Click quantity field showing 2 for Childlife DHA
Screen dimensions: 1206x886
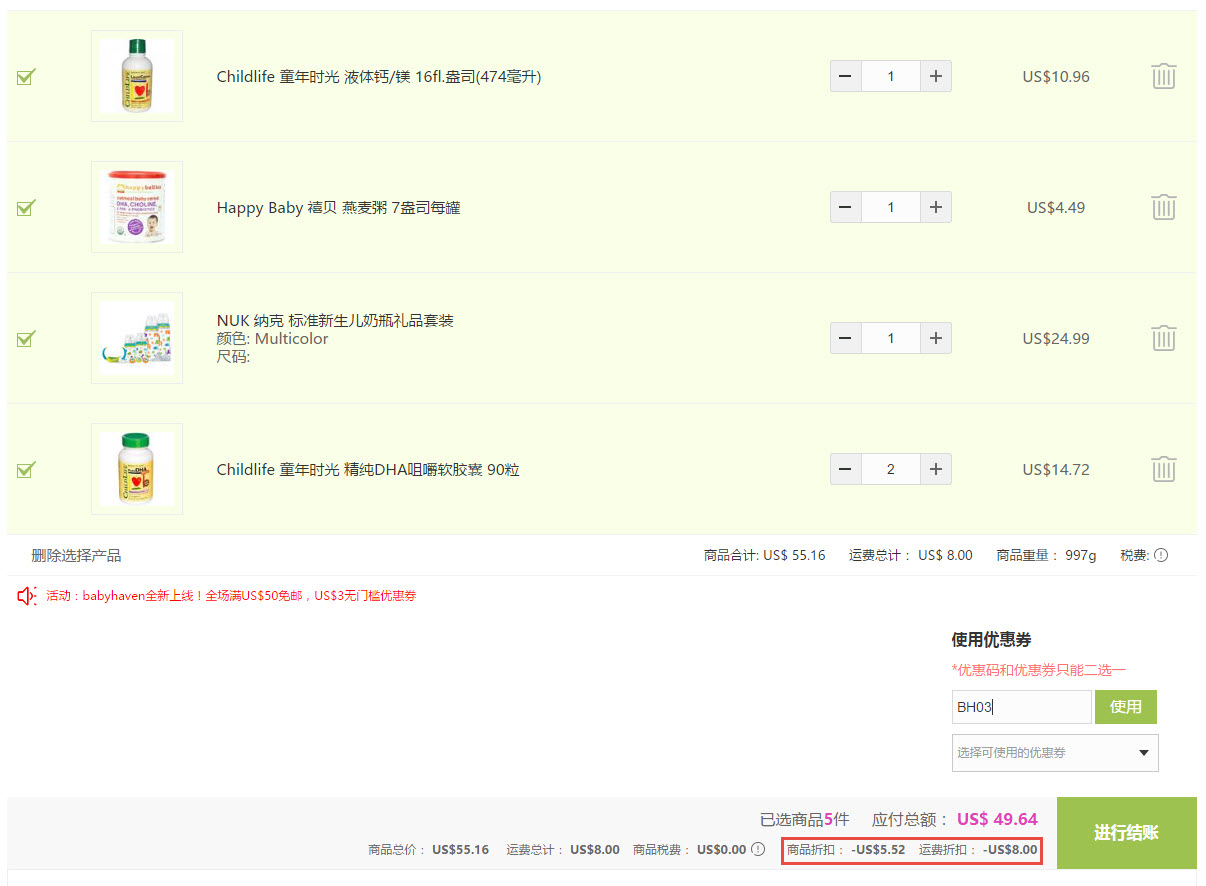pos(891,470)
